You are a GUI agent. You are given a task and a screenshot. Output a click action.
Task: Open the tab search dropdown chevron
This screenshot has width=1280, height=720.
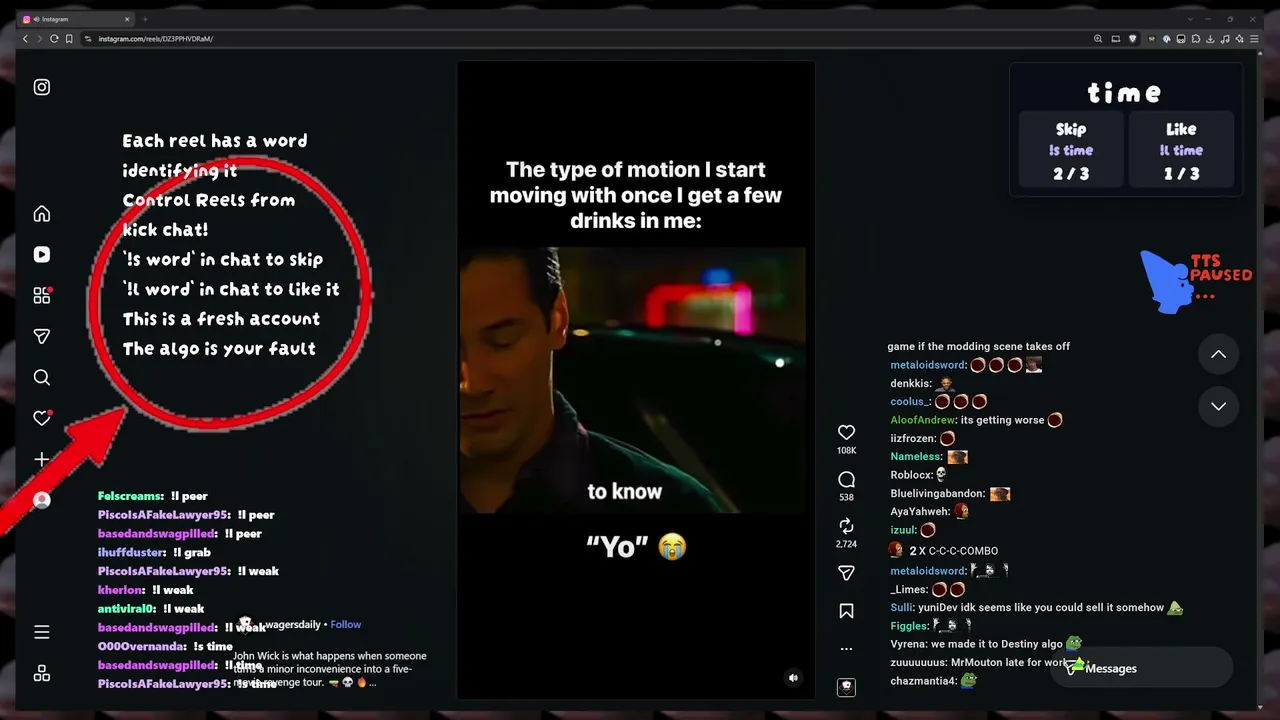pos(1190,19)
